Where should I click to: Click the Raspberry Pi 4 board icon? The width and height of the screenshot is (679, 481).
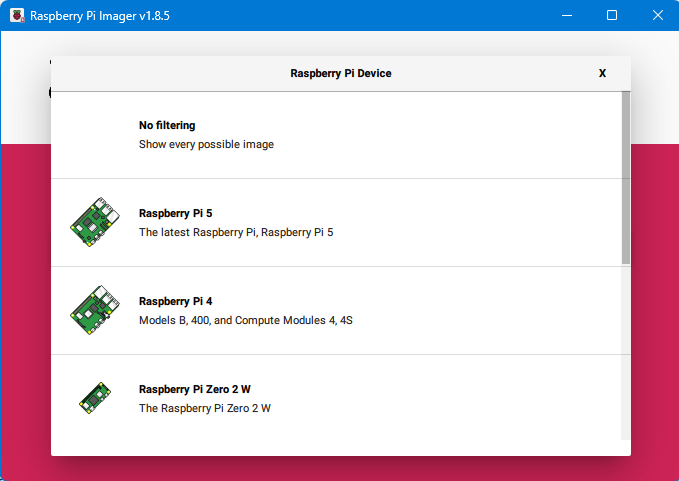pyautogui.click(x=93, y=310)
